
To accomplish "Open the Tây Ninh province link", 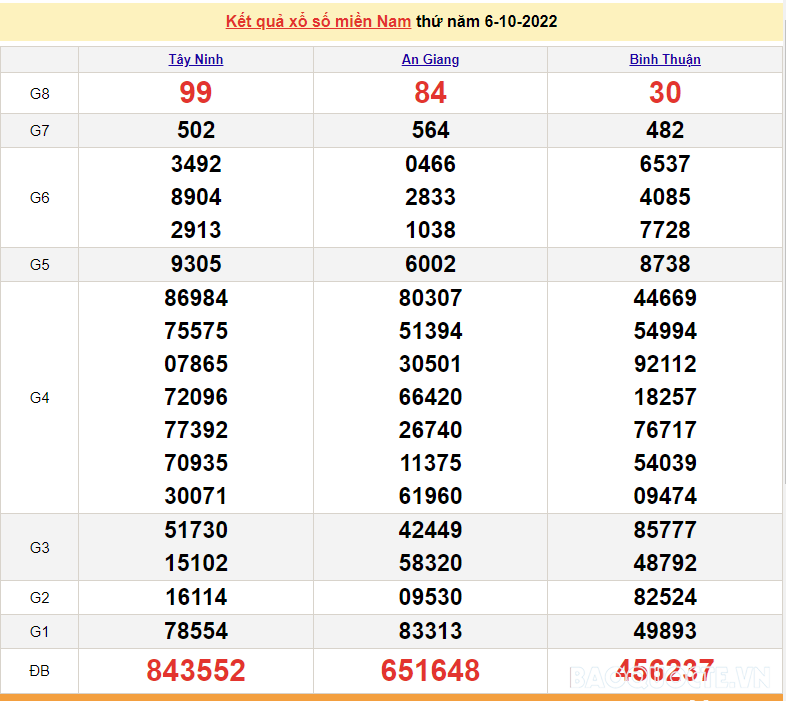I will point(196,60).
